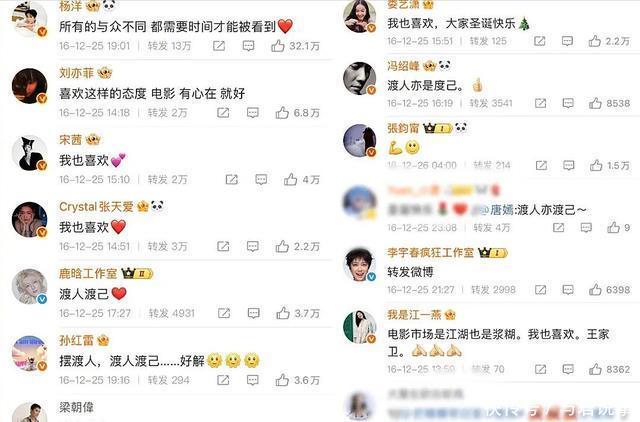Open 梁朝伟's username at bottom
640x422 pixels.
[x=77, y=407]
